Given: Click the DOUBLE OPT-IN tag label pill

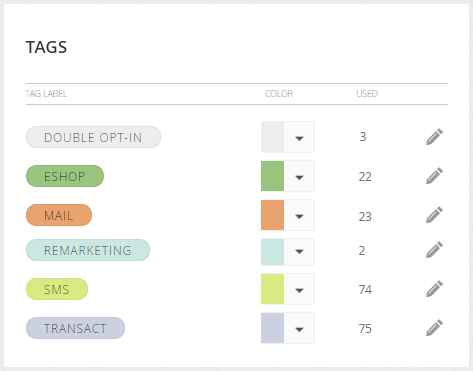Looking at the screenshot, I should coord(93,137).
